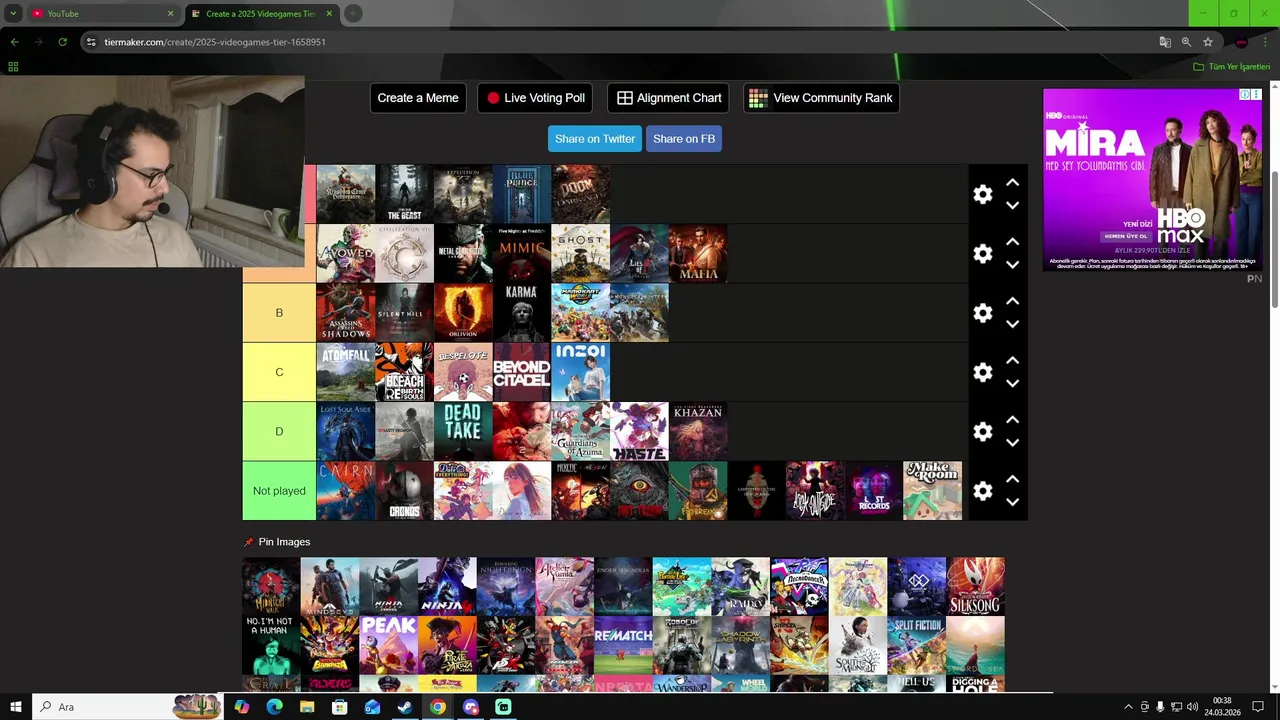The image size is (1280, 720).
Task: Share tier list on Twitter
Action: [x=595, y=139]
